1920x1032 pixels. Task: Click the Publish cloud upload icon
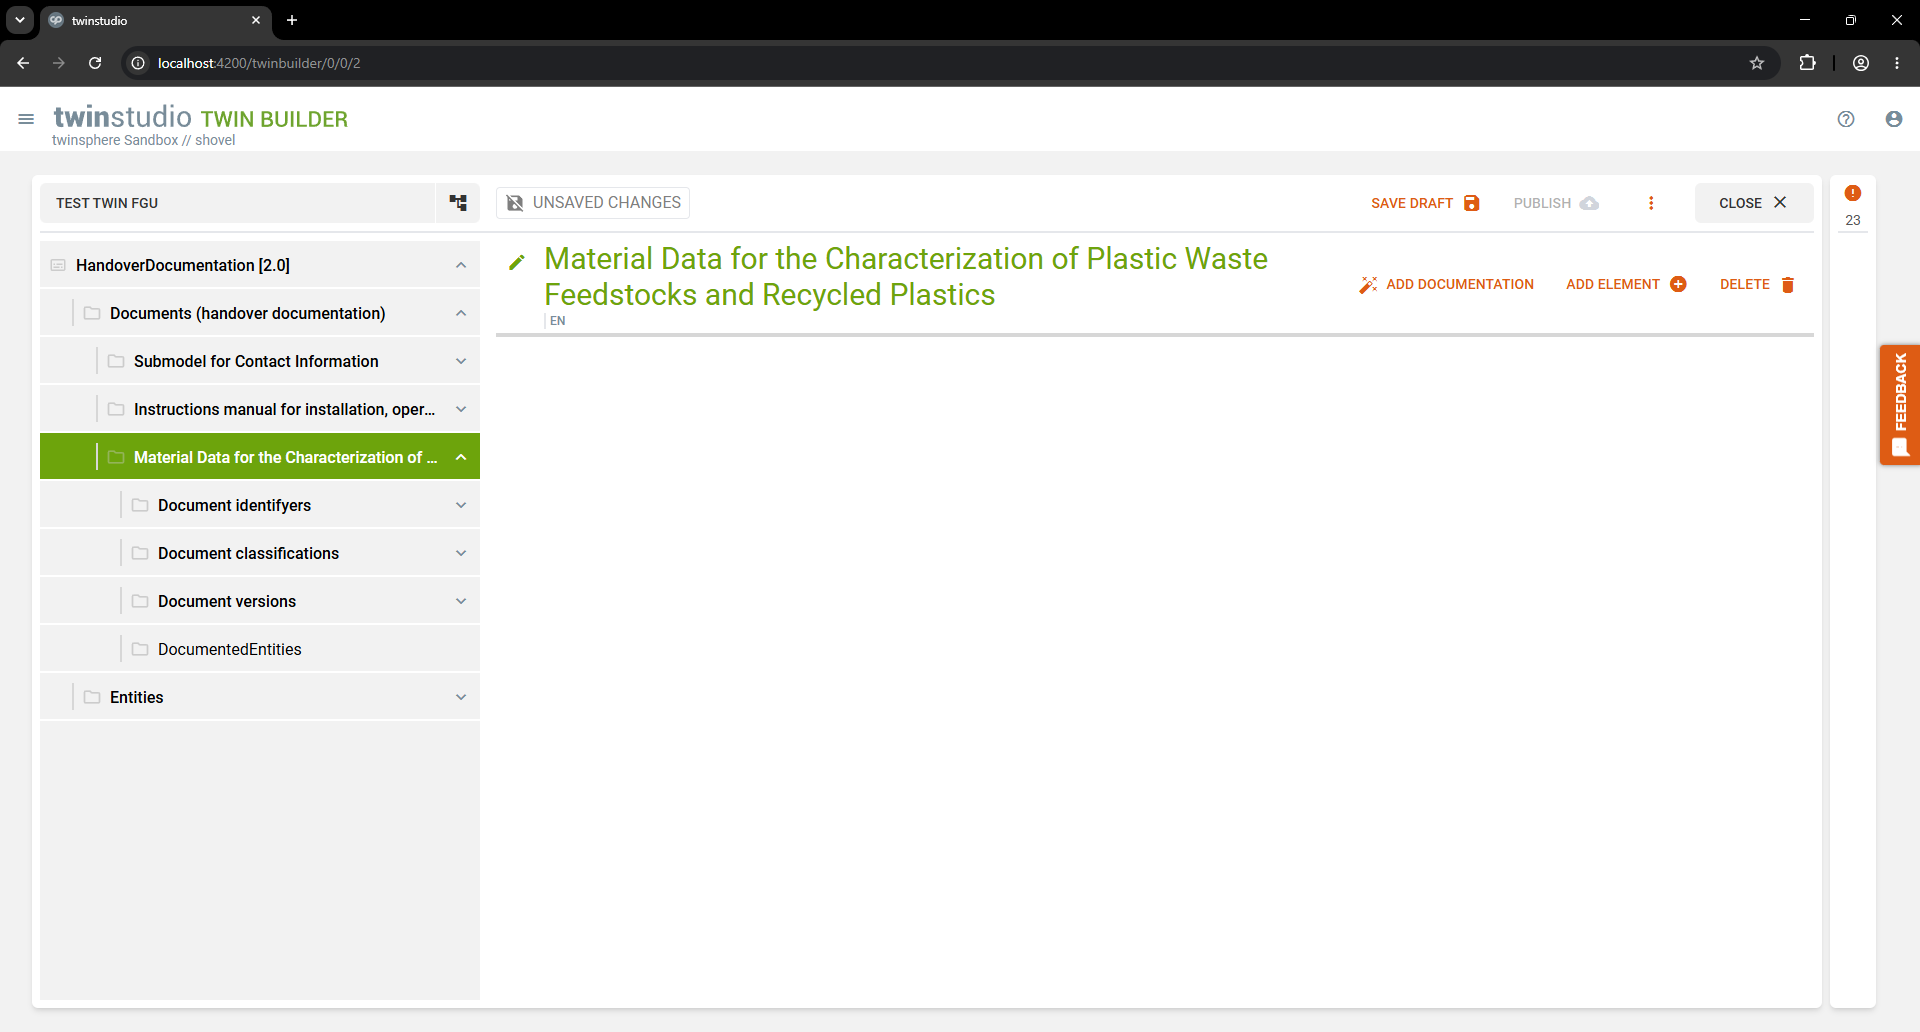point(1589,203)
